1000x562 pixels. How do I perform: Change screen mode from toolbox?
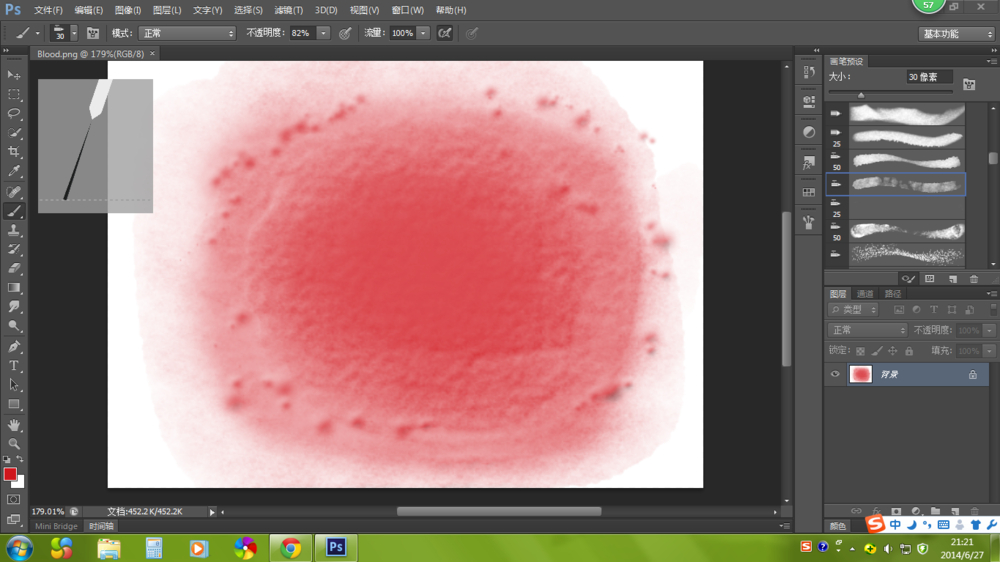[x=13, y=519]
